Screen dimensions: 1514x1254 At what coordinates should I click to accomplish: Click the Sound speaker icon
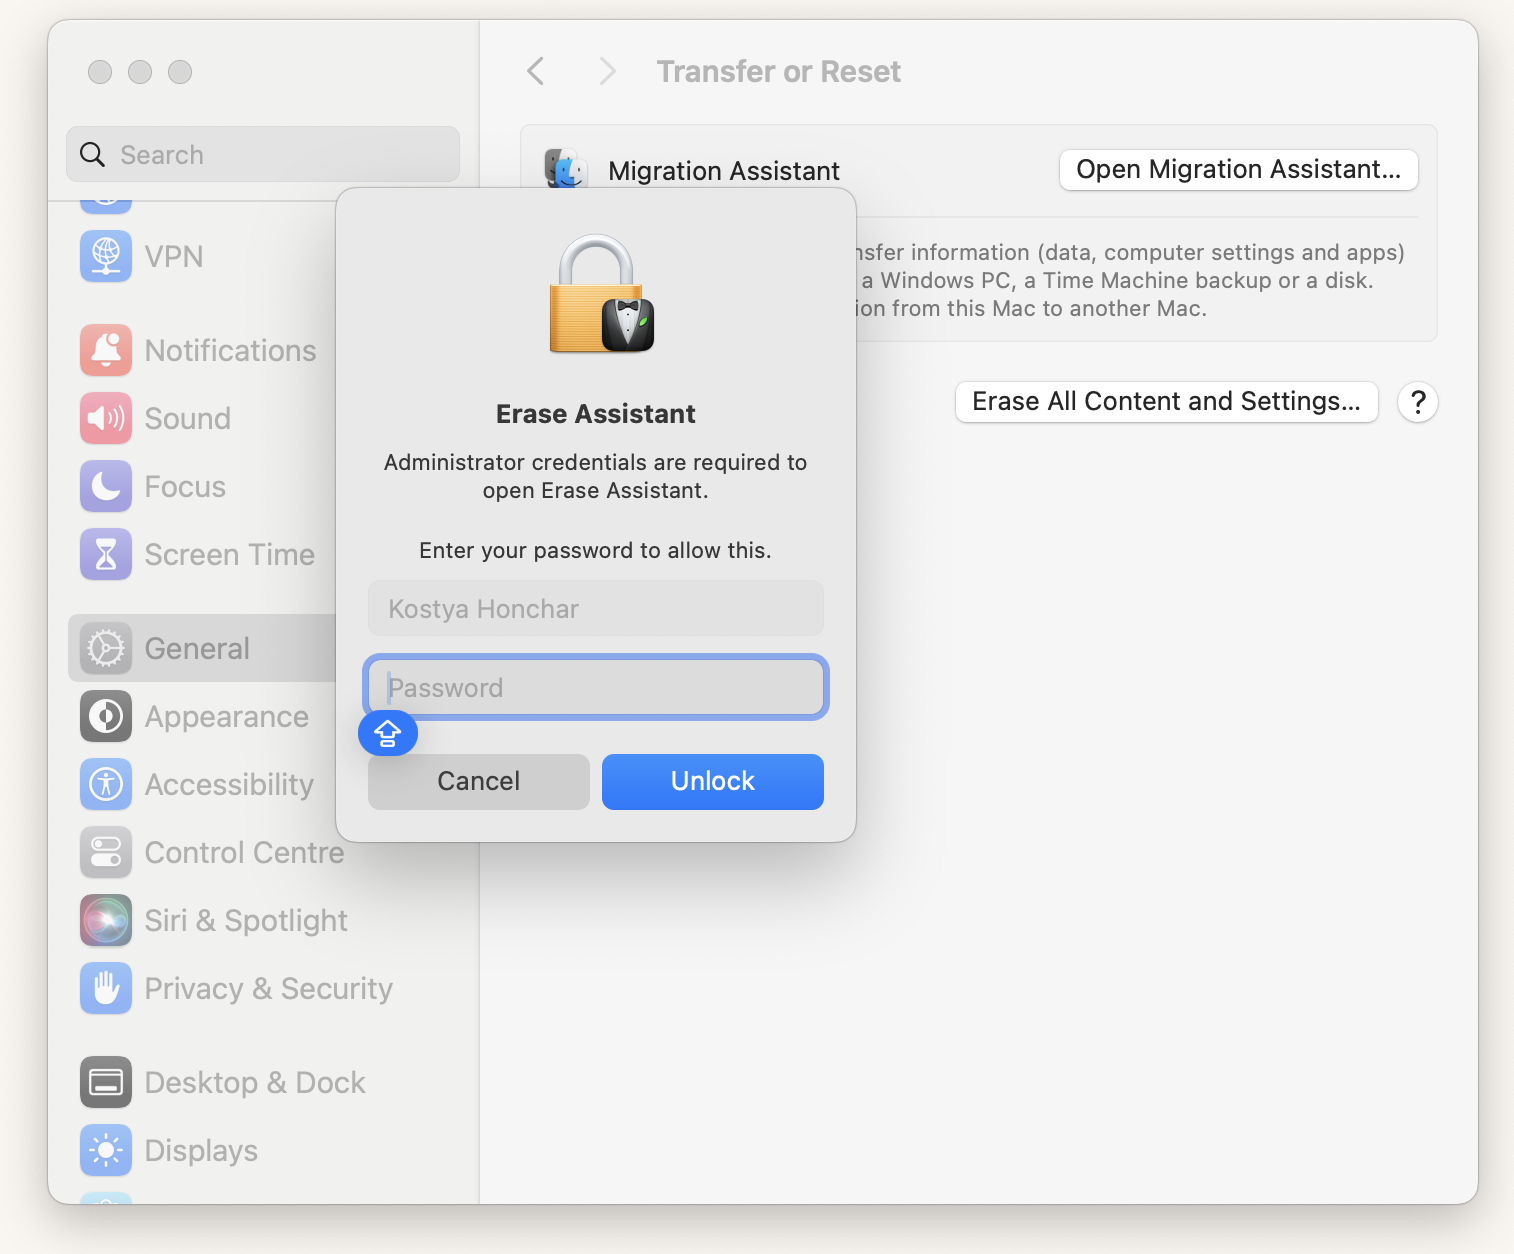pos(105,418)
